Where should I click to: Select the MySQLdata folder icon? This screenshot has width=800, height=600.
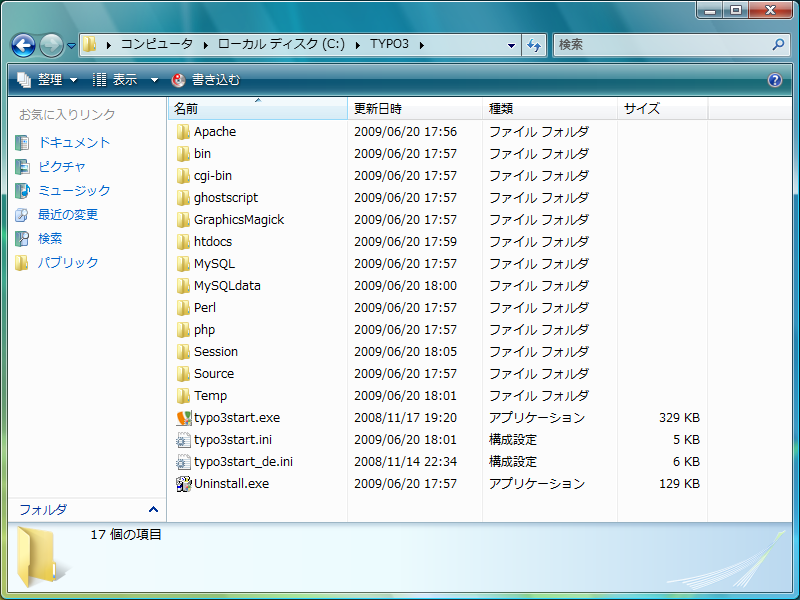(x=183, y=285)
